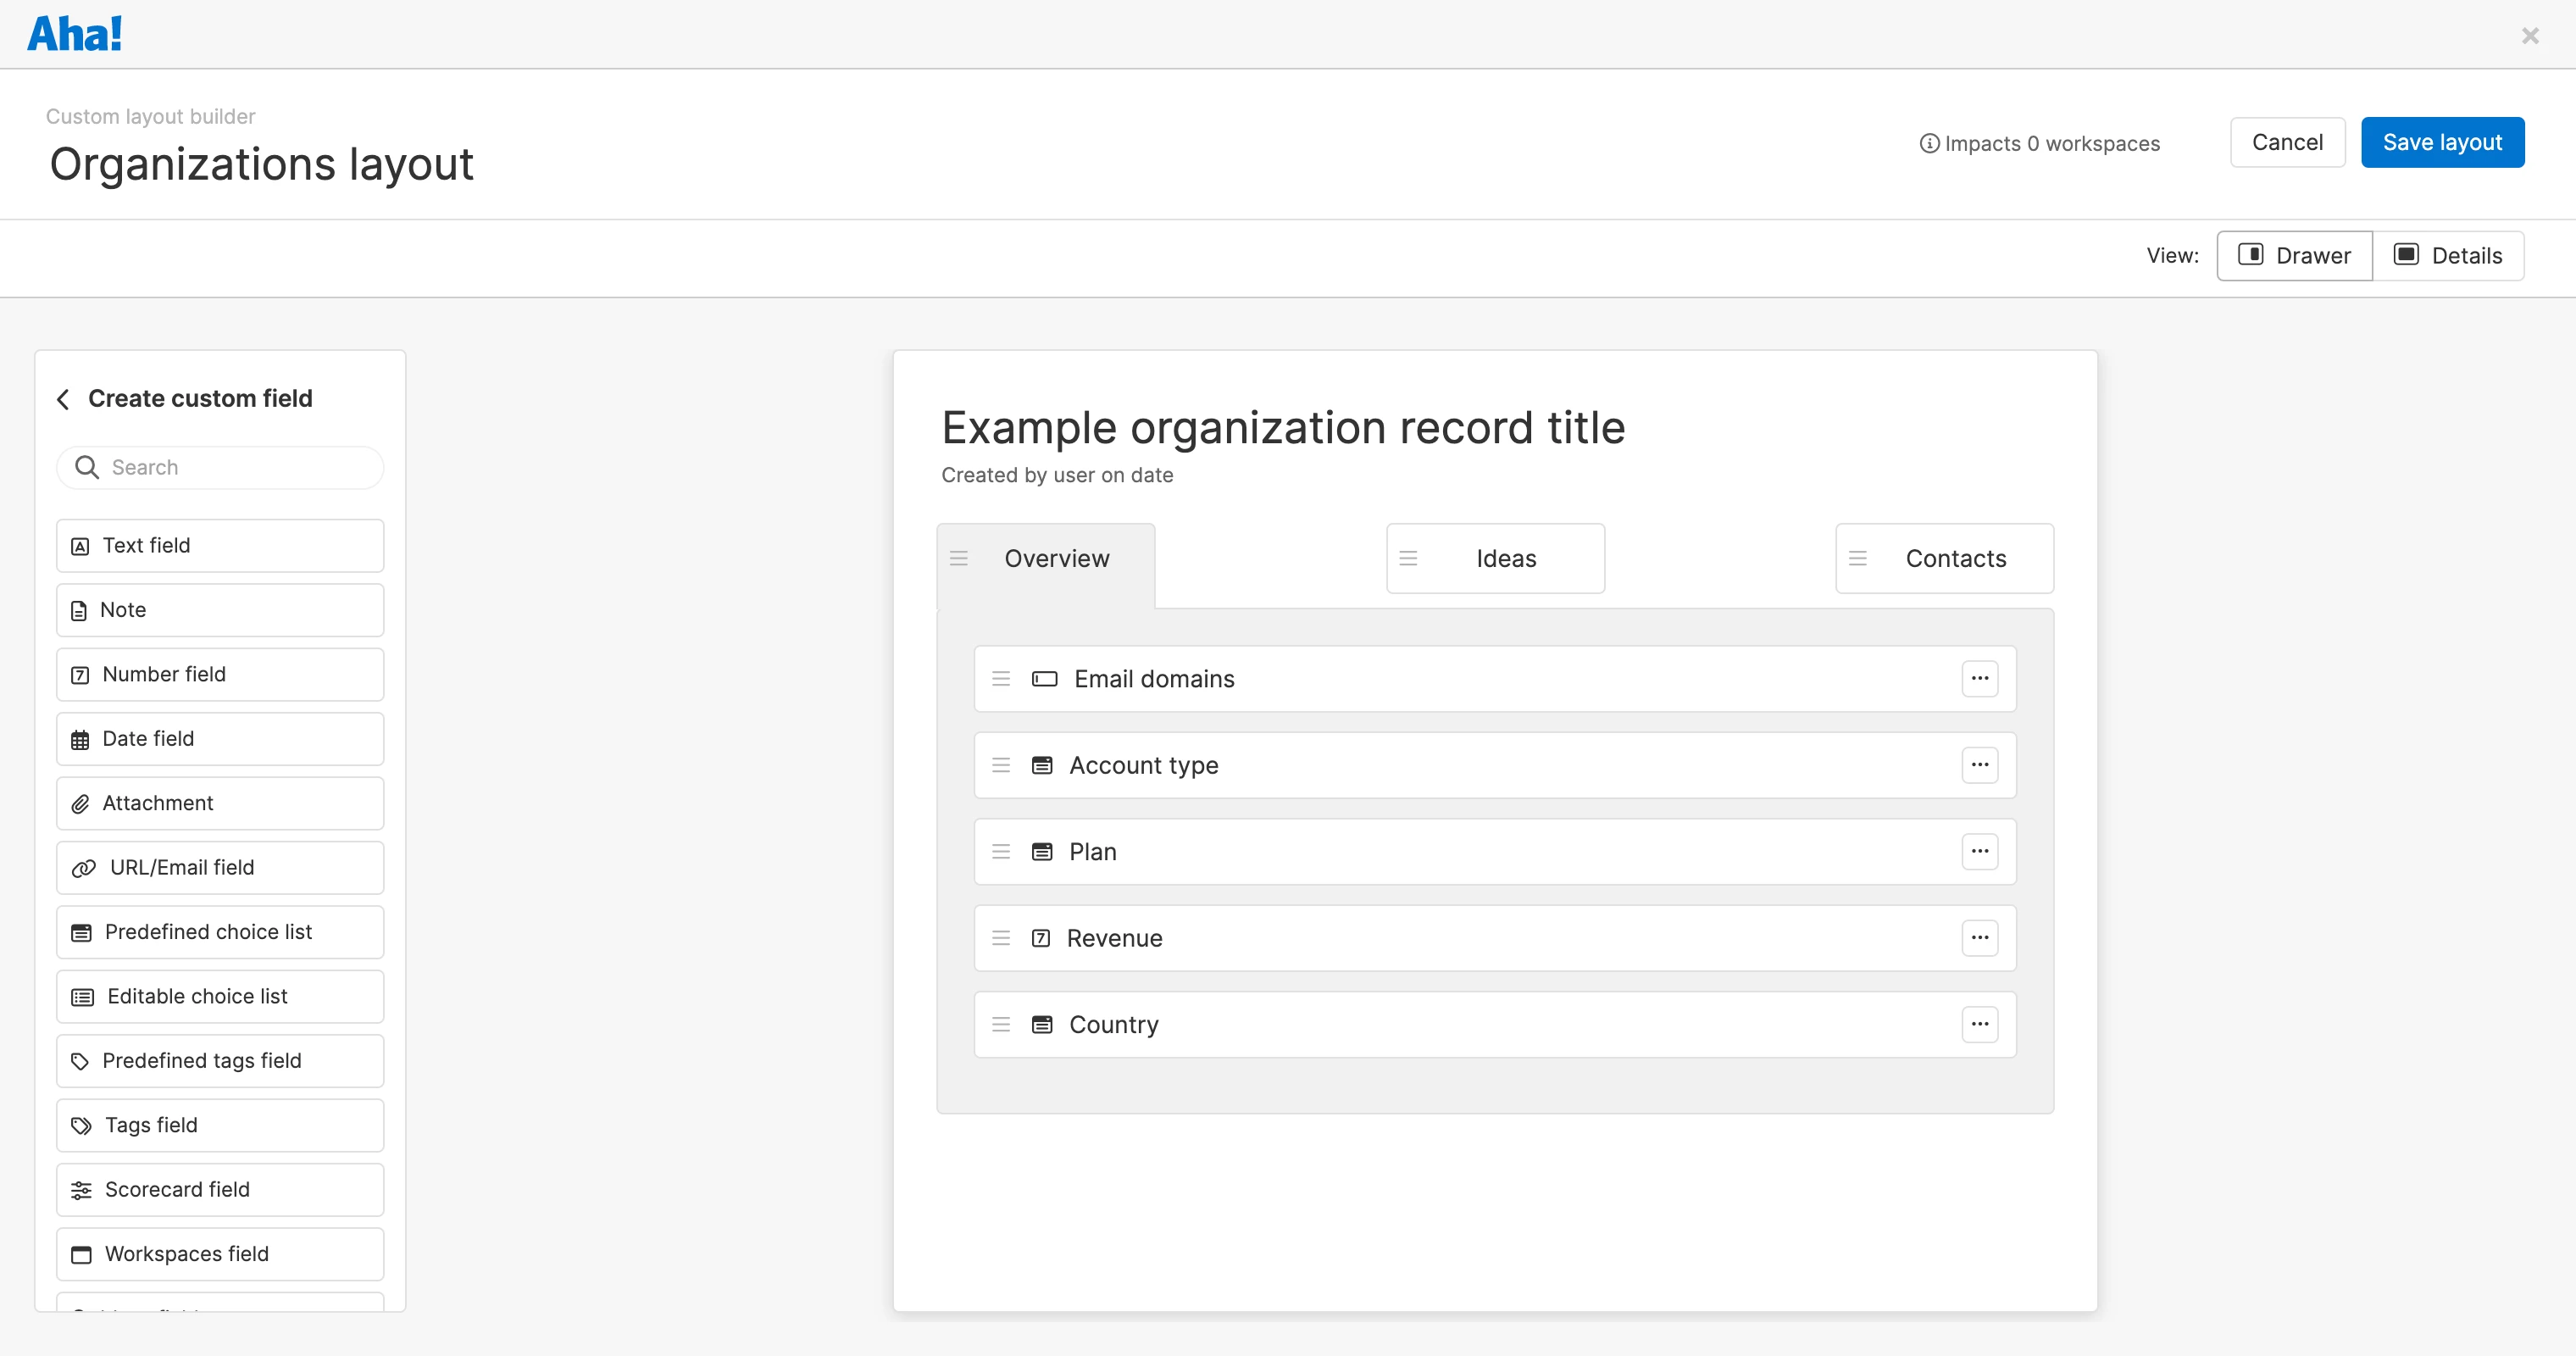The width and height of the screenshot is (2576, 1356).
Task: Click the drag handle on the Ideas tab
Action: [x=1408, y=558]
